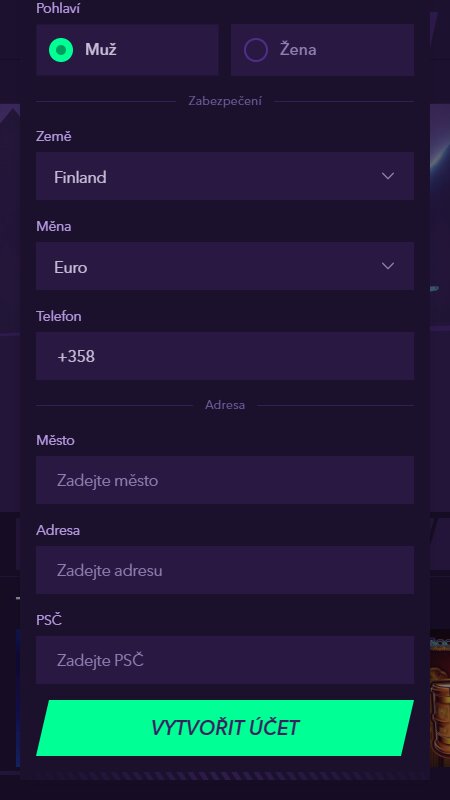Viewport: 450px width, 800px height.
Task: Open the Měna dropdown showing Euro
Action: pyautogui.click(x=224, y=266)
